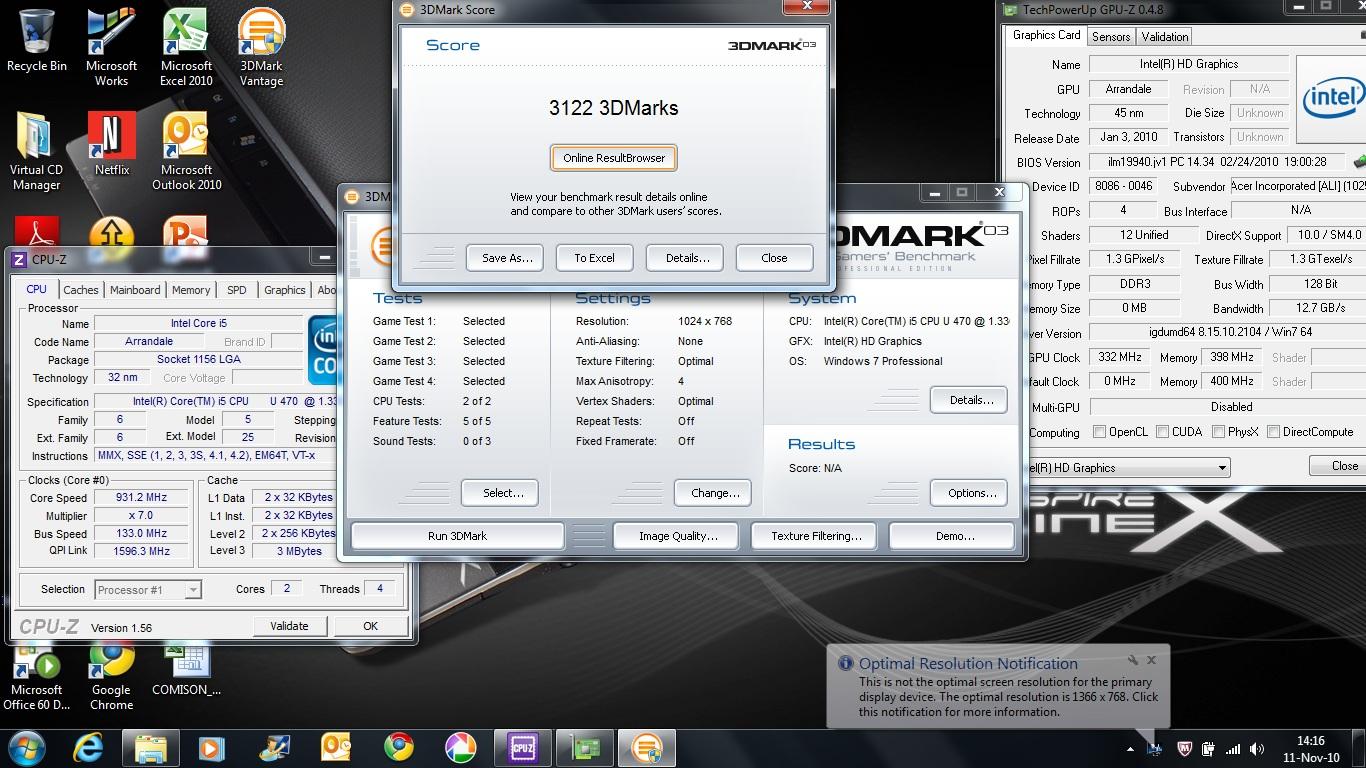Image resolution: width=1366 pixels, height=768 pixels.
Task: Enable the CUDA checkbox in GPU-Z
Action: coord(1162,432)
